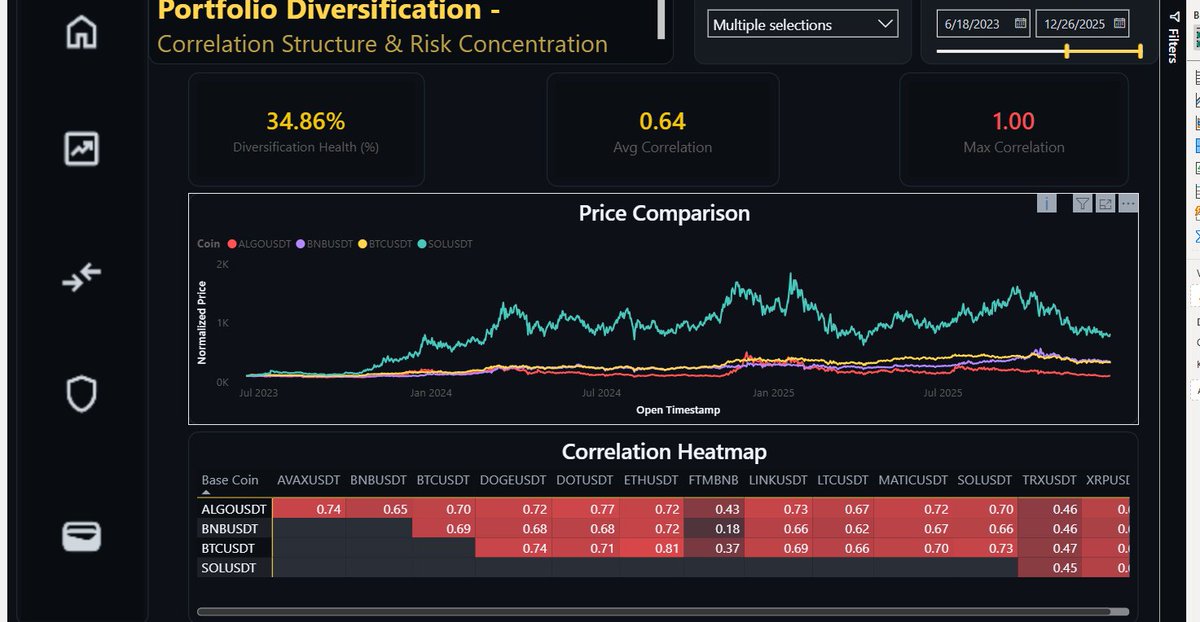Click ALGOUSDT vs BNBUSDT cell 0.65

click(x=379, y=510)
